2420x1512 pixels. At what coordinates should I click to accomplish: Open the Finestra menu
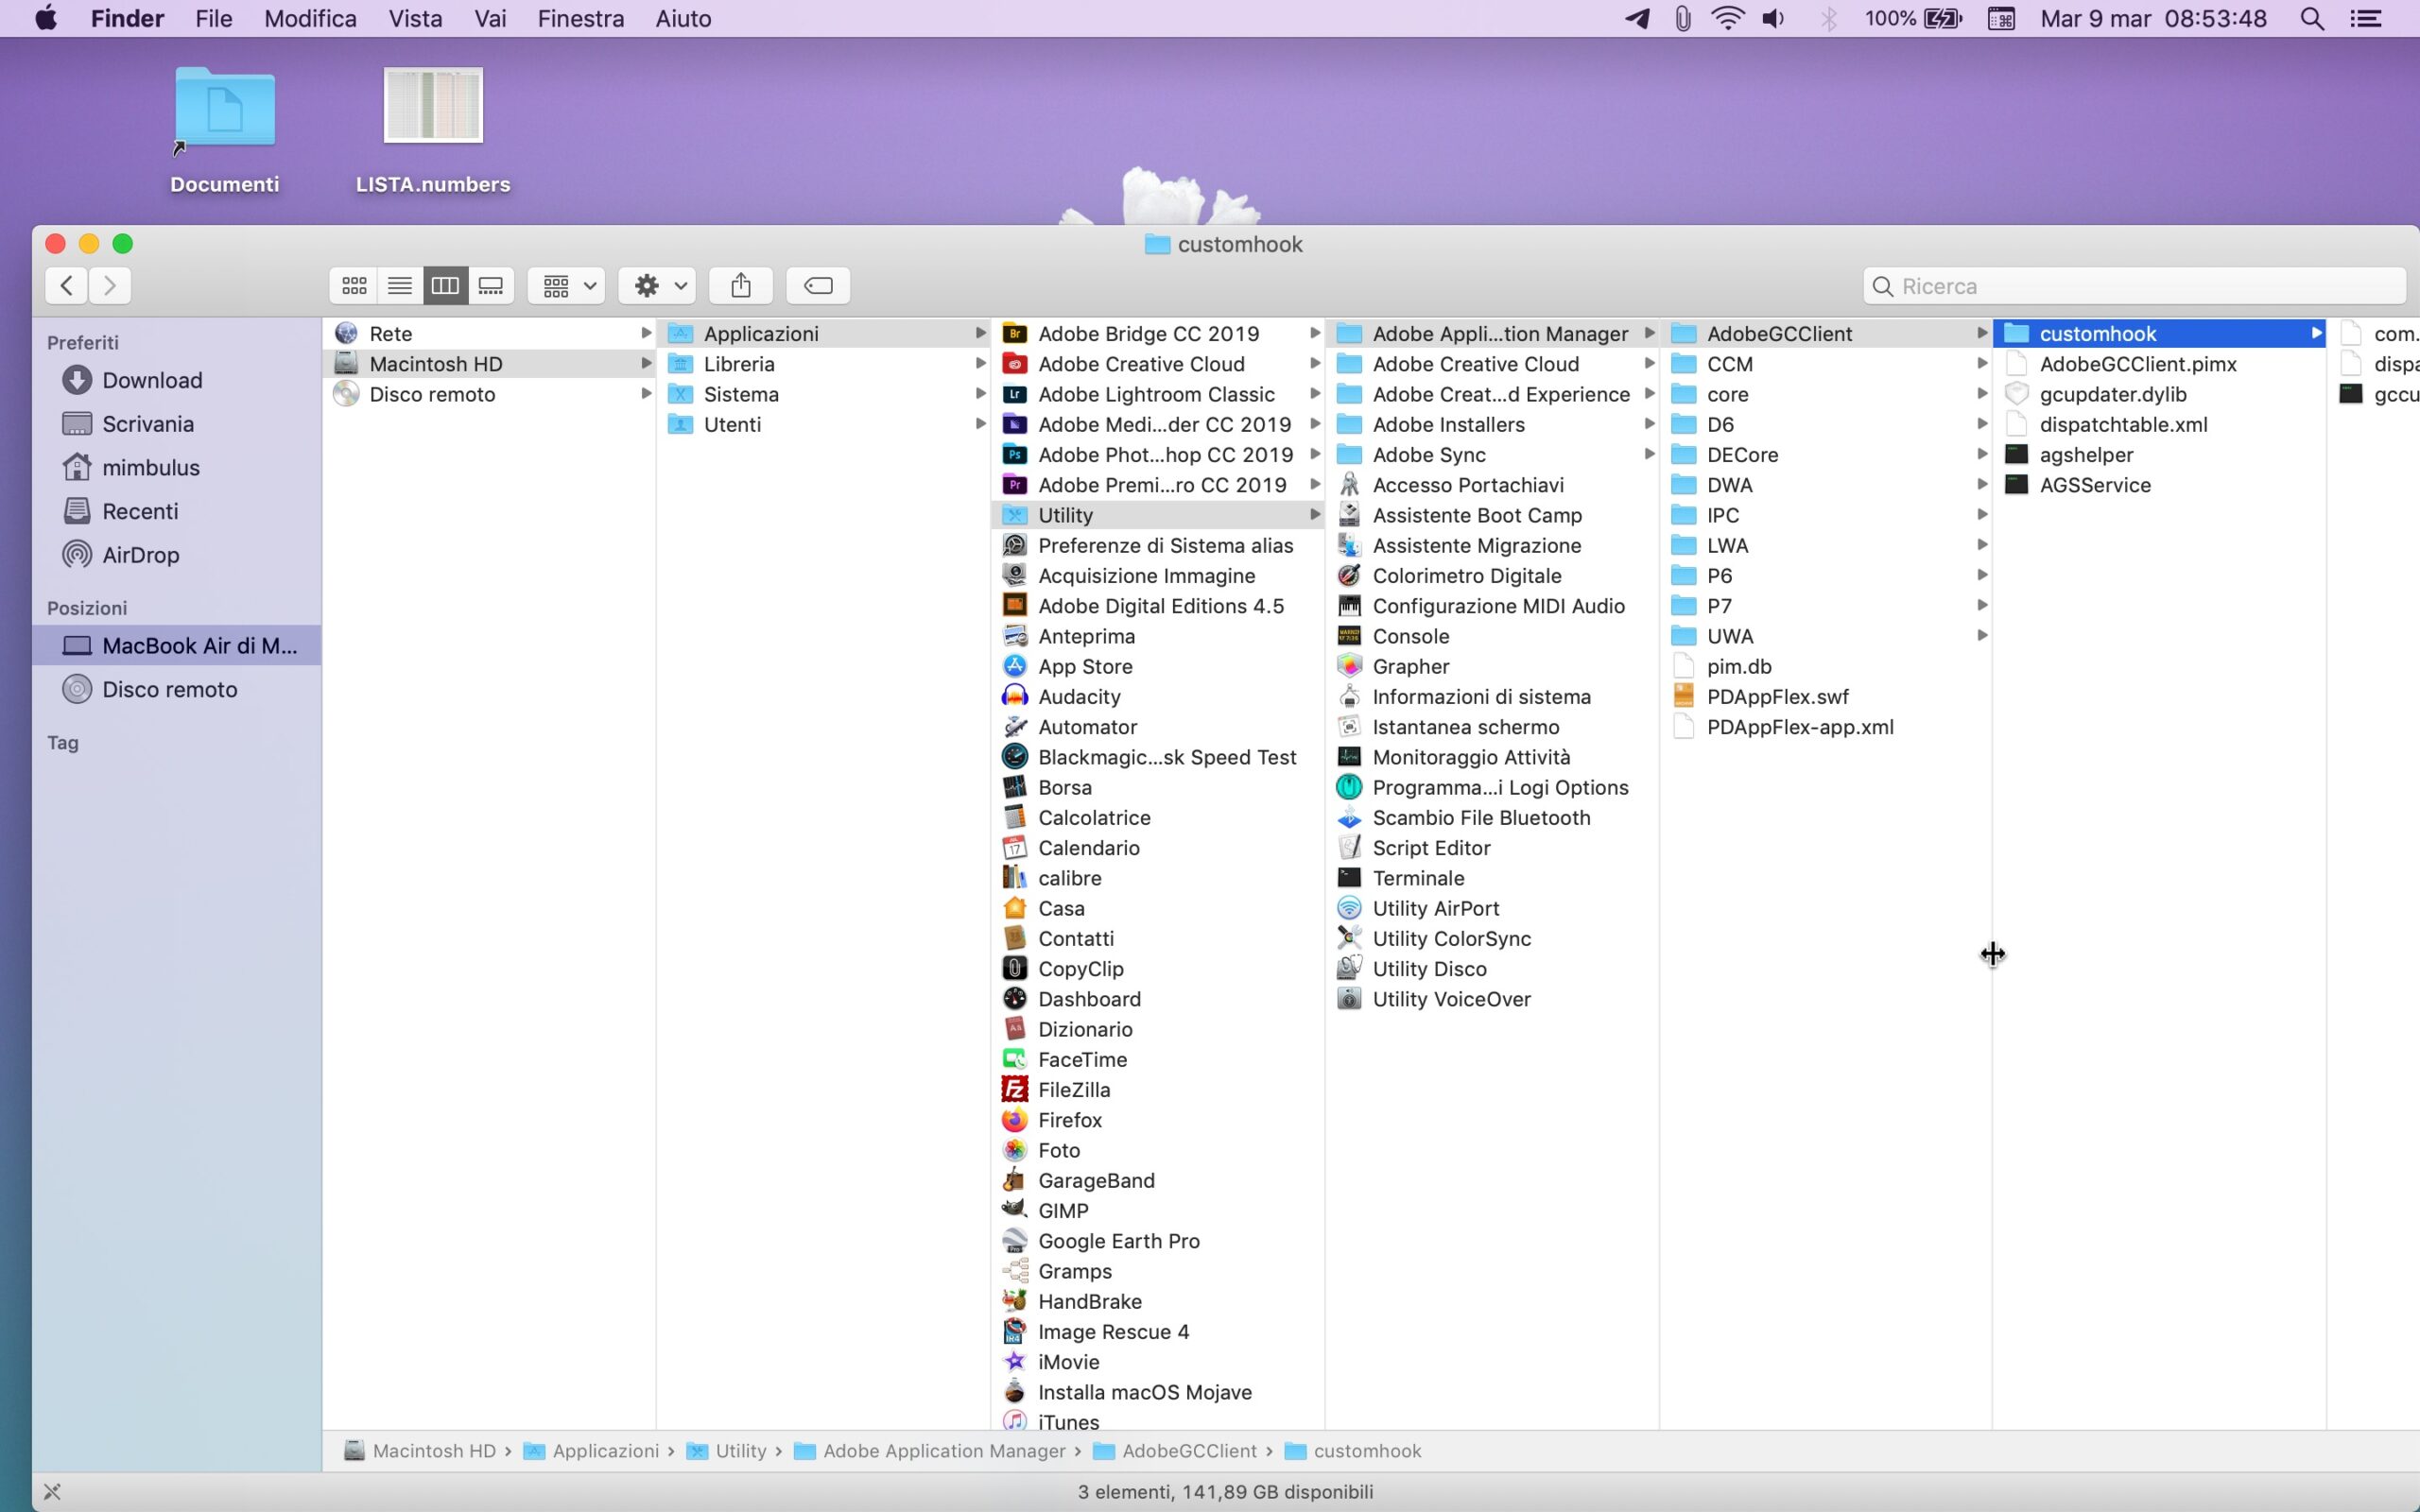click(580, 19)
